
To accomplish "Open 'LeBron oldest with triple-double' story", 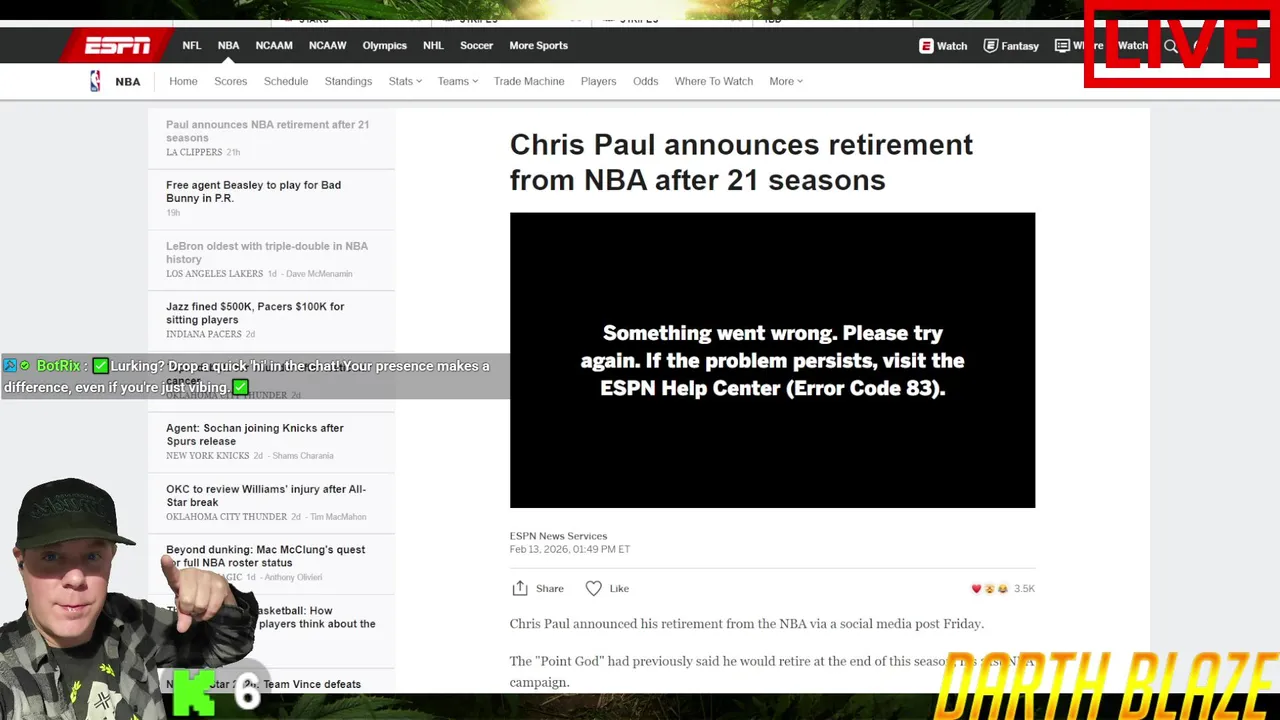I will pos(267,252).
